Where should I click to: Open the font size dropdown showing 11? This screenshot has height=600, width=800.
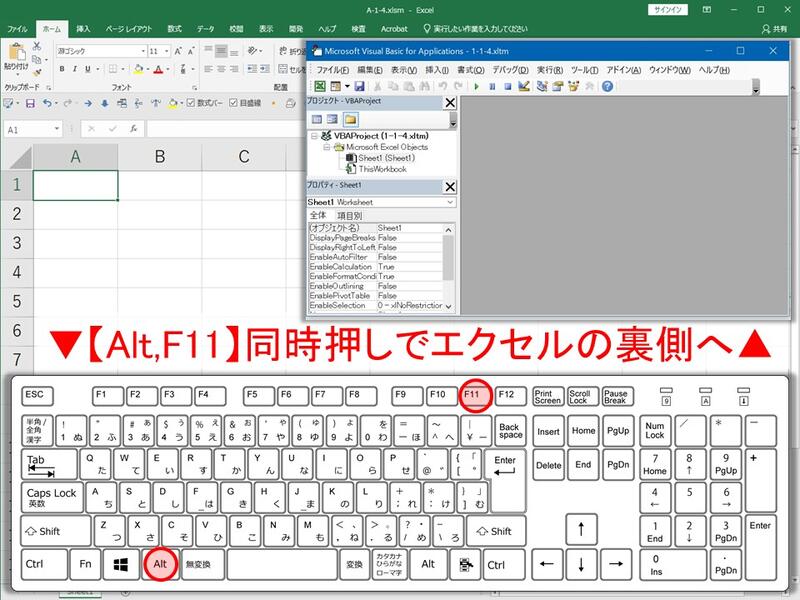[167, 51]
